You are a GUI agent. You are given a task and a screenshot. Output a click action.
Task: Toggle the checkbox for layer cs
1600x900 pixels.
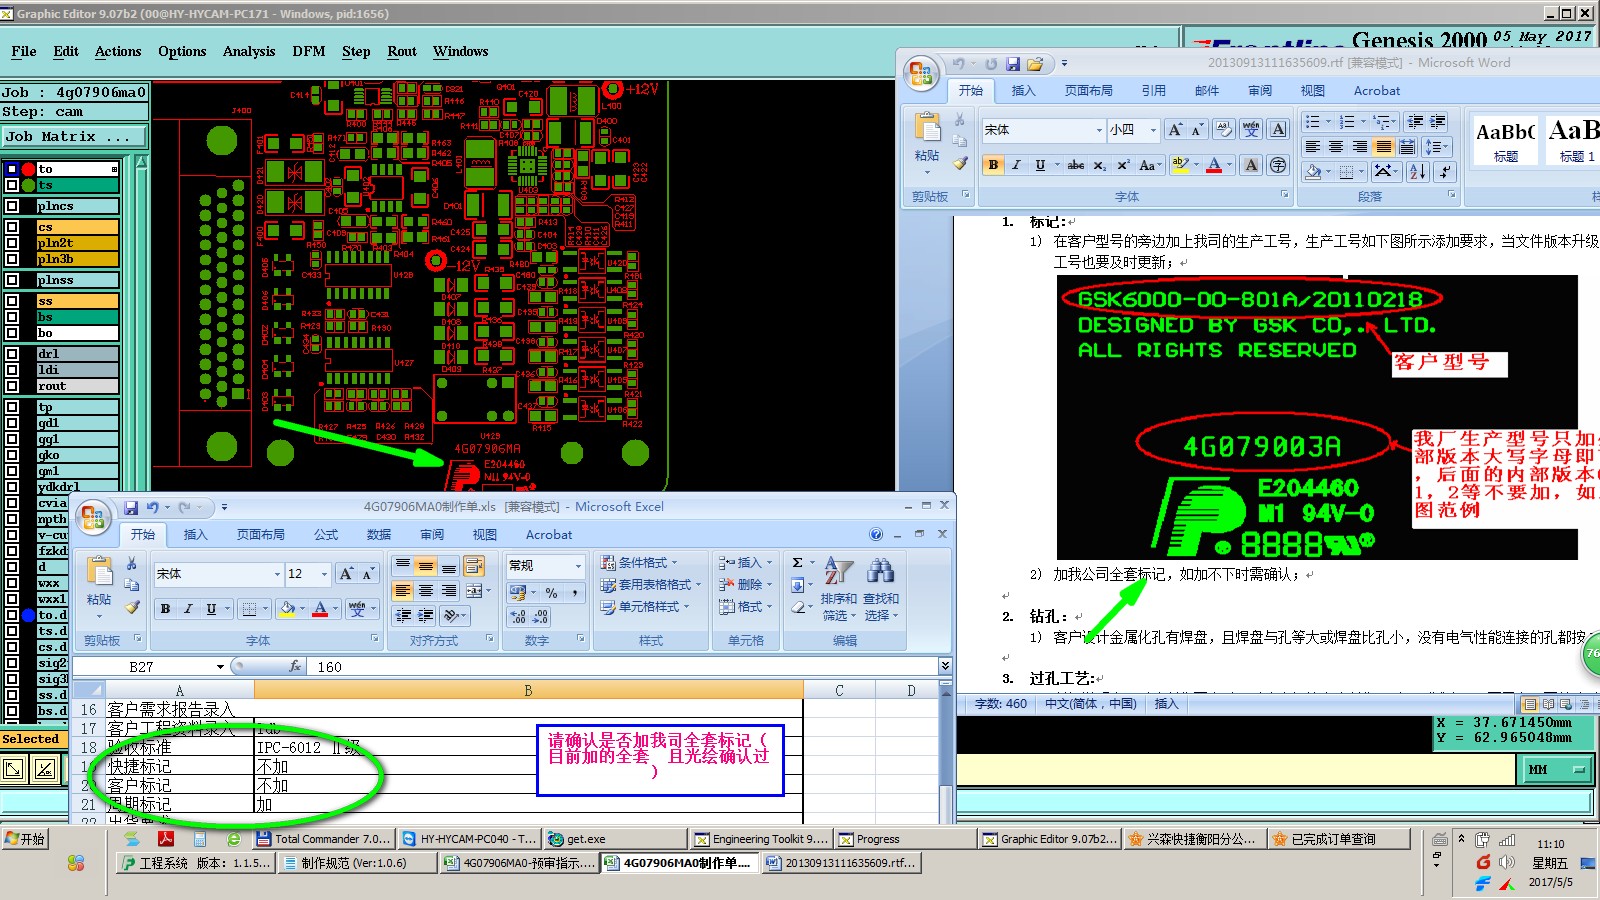tap(12, 227)
